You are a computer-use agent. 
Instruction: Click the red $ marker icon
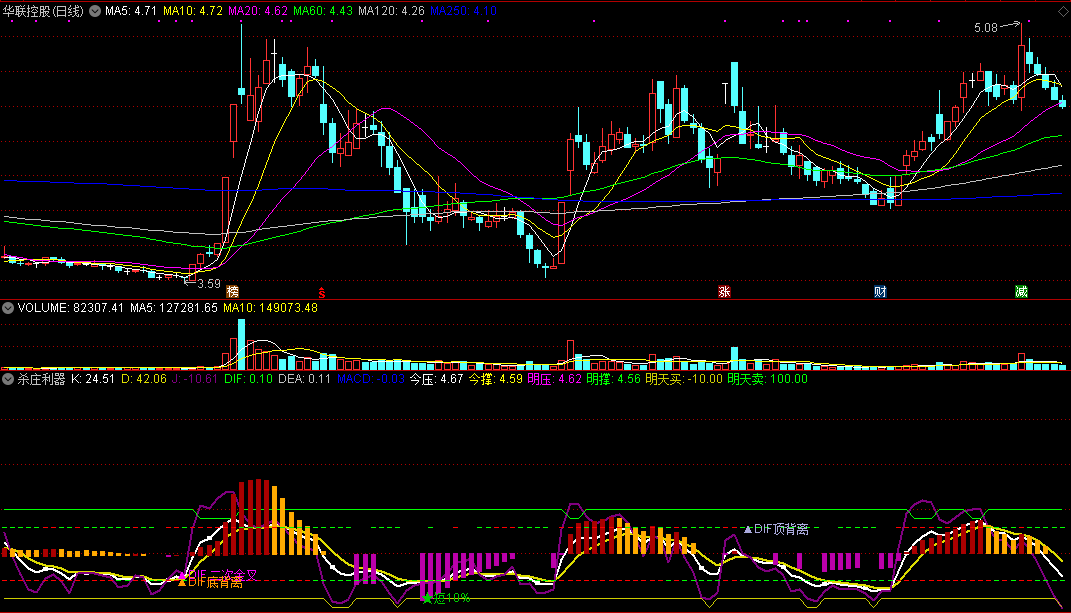coord(322,292)
